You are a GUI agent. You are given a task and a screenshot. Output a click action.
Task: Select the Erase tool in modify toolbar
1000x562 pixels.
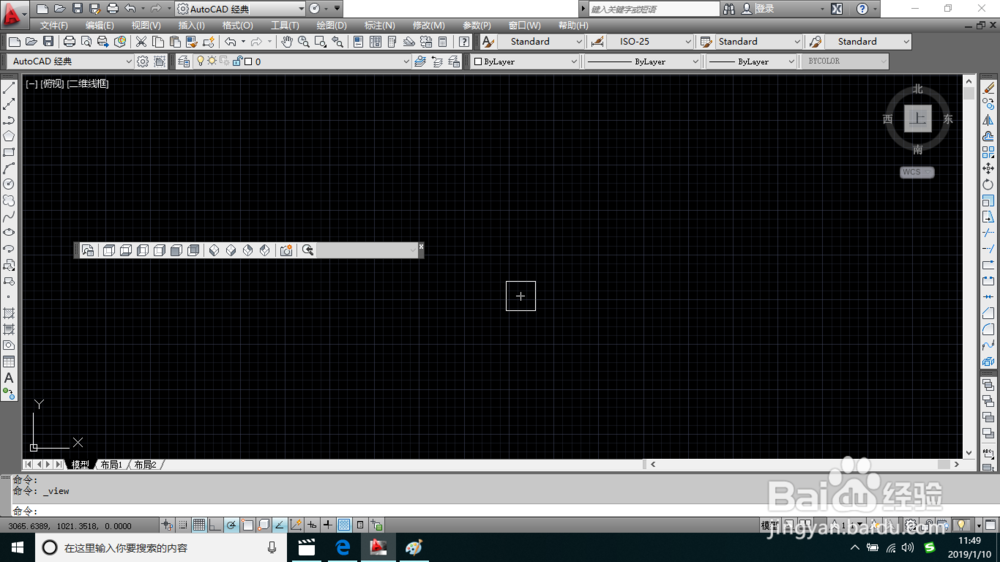988,88
